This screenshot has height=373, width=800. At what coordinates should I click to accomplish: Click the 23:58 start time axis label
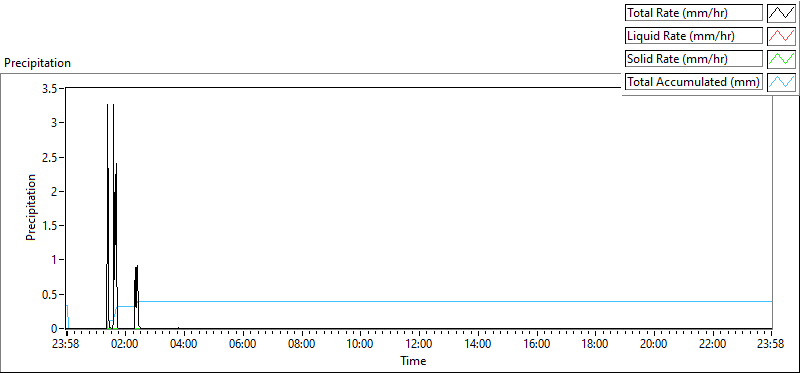(67, 343)
